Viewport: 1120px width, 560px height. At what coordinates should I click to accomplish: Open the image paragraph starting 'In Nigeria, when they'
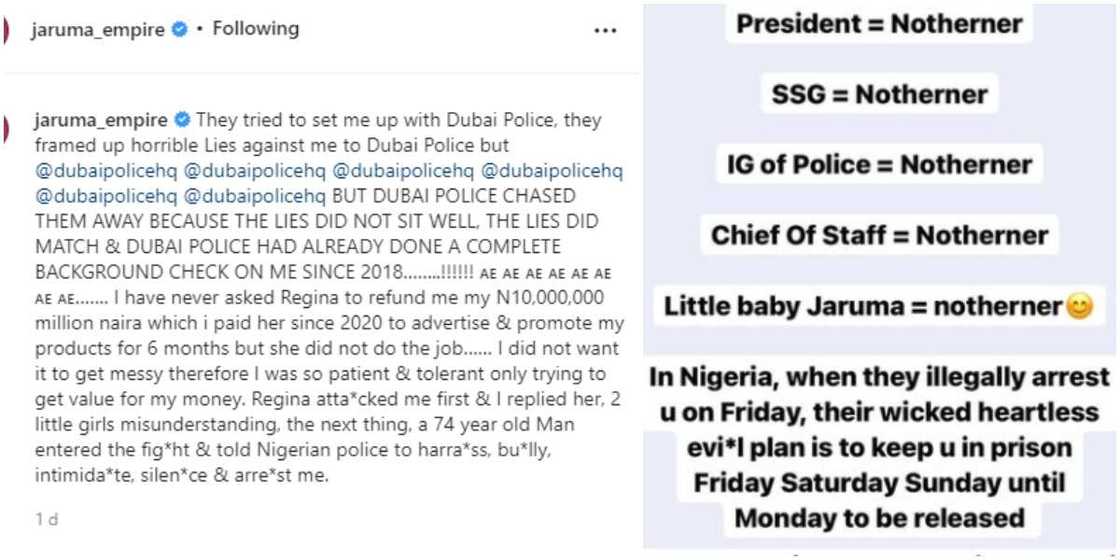pyautogui.click(x=880, y=447)
